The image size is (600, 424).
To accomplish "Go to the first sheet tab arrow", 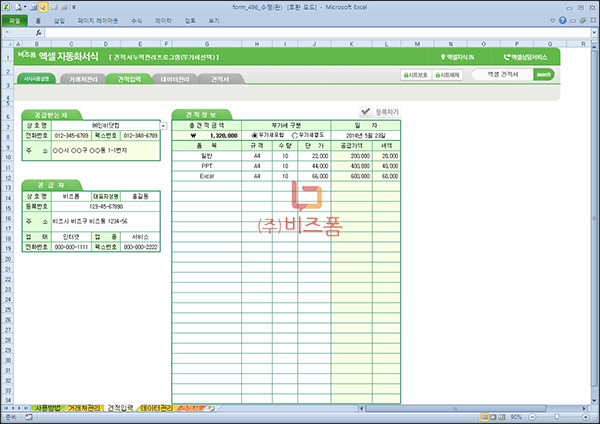I will [x=6, y=408].
